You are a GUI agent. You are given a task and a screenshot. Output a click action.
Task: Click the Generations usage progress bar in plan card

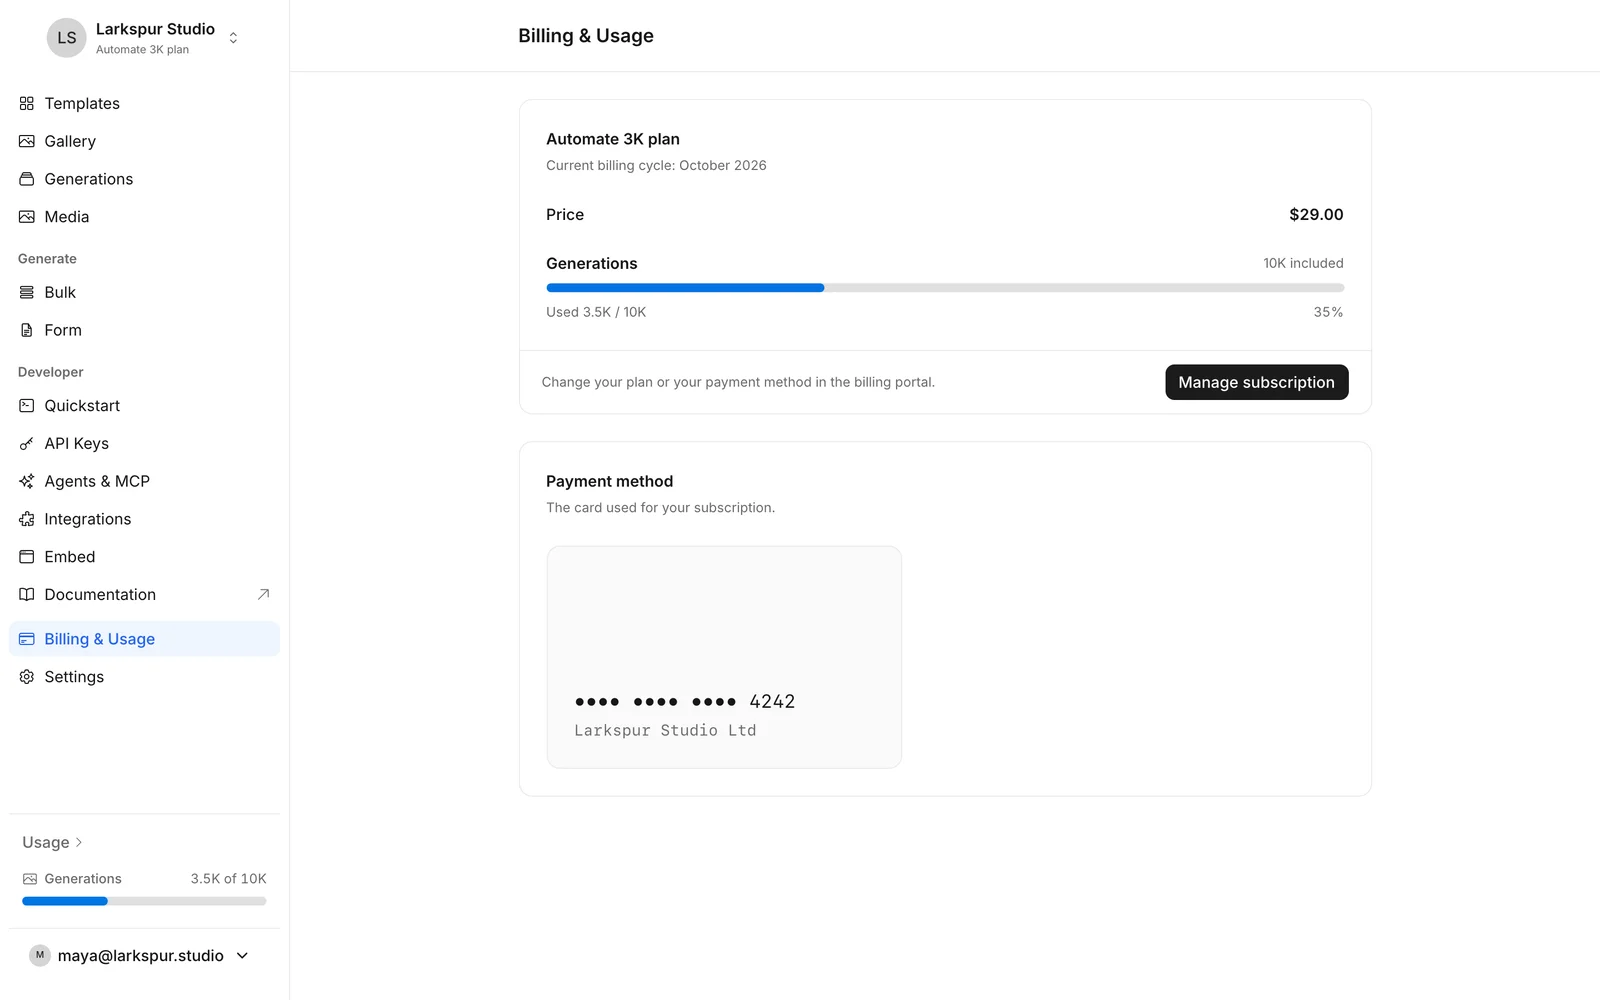[x=945, y=288]
